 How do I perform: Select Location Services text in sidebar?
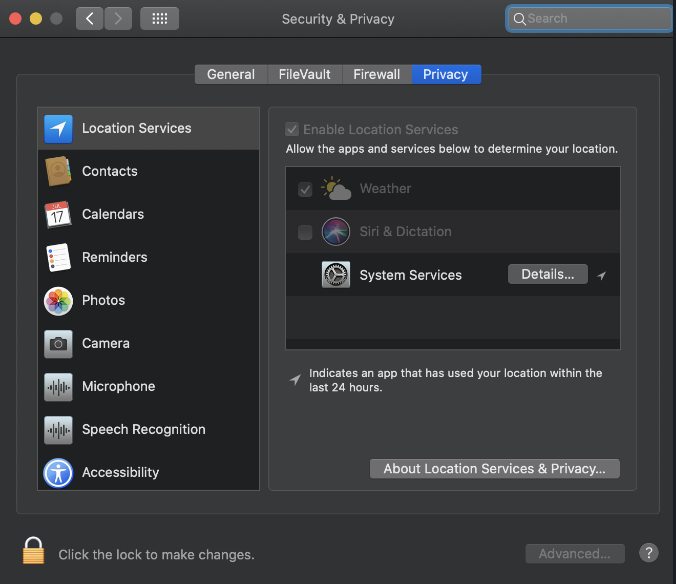pos(137,128)
